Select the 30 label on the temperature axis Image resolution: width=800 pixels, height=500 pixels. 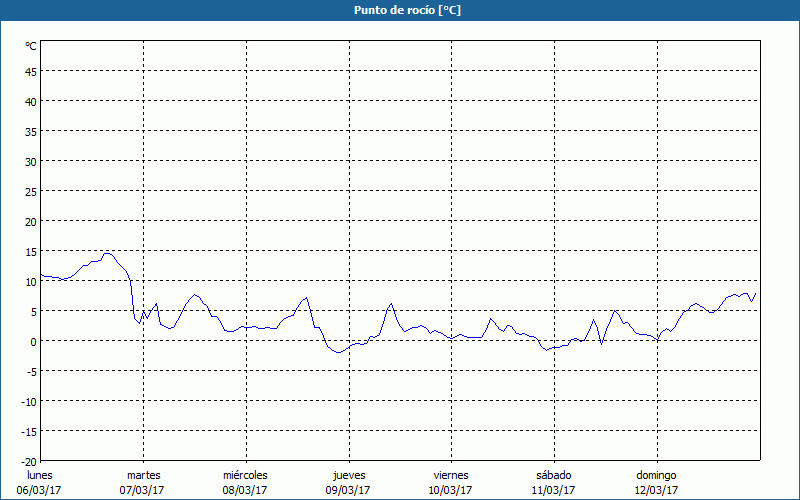point(31,161)
